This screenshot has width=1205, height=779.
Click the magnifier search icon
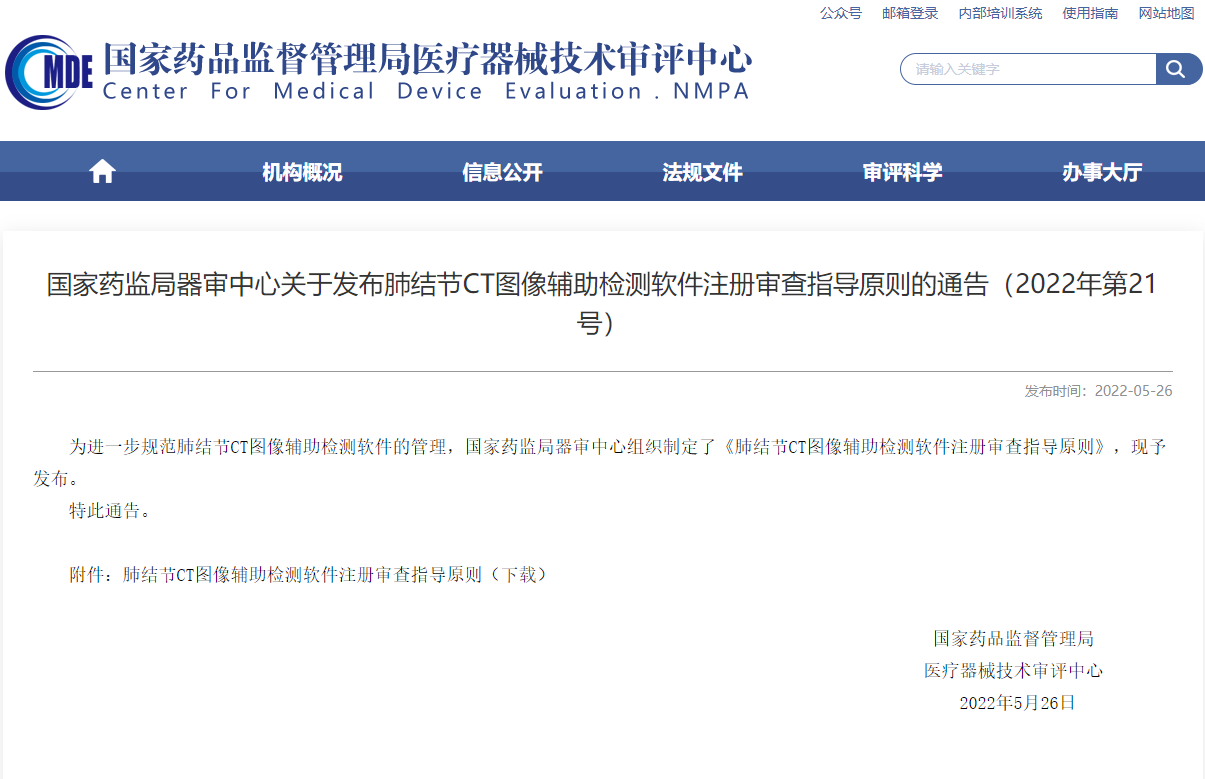tap(1177, 69)
